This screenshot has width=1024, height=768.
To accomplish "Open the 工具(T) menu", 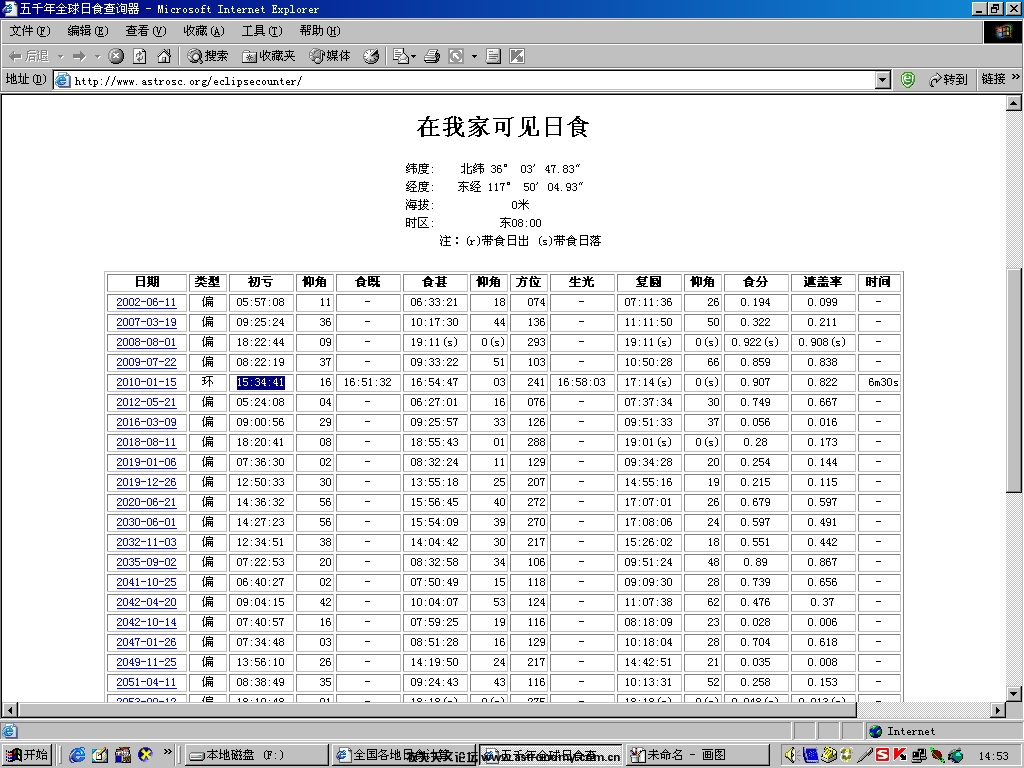I will (261, 31).
